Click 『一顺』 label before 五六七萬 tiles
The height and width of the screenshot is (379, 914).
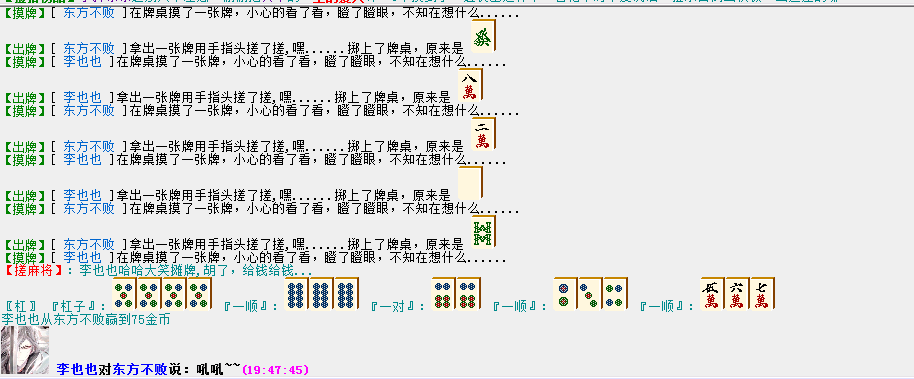tap(667, 306)
